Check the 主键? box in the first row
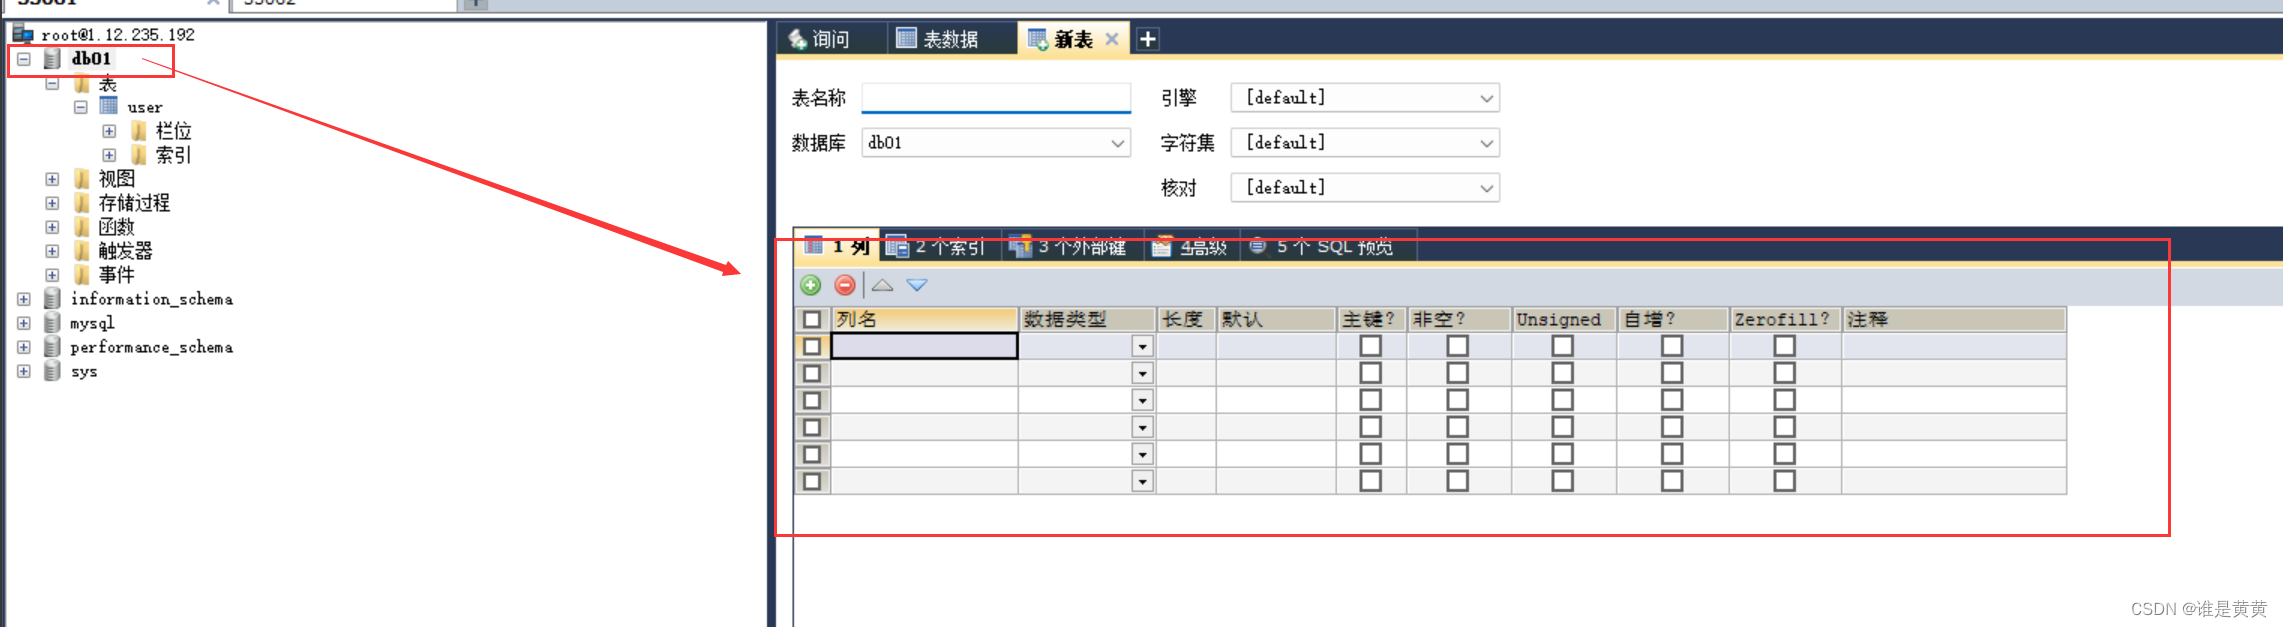Screen dimensions: 2283x627 [x=1371, y=346]
